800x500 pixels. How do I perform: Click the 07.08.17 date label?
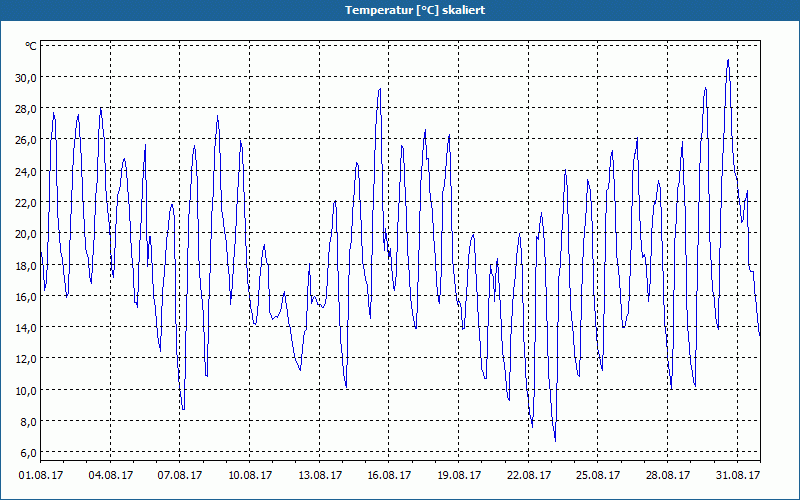pos(180,475)
